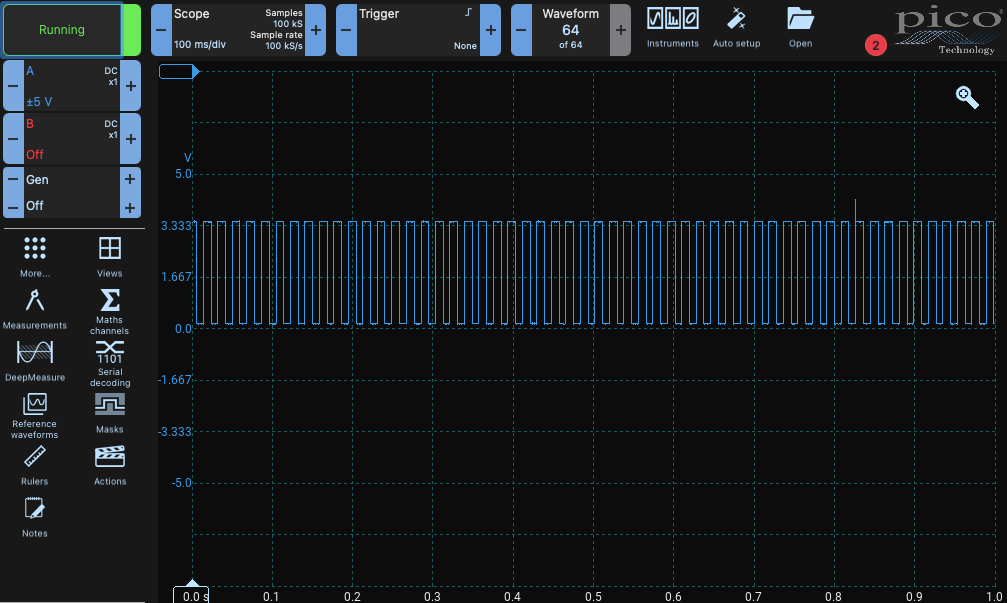Viewport: 1007px width, 603px height.
Task: Decrease Channel A input range
Action: click(13, 86)
